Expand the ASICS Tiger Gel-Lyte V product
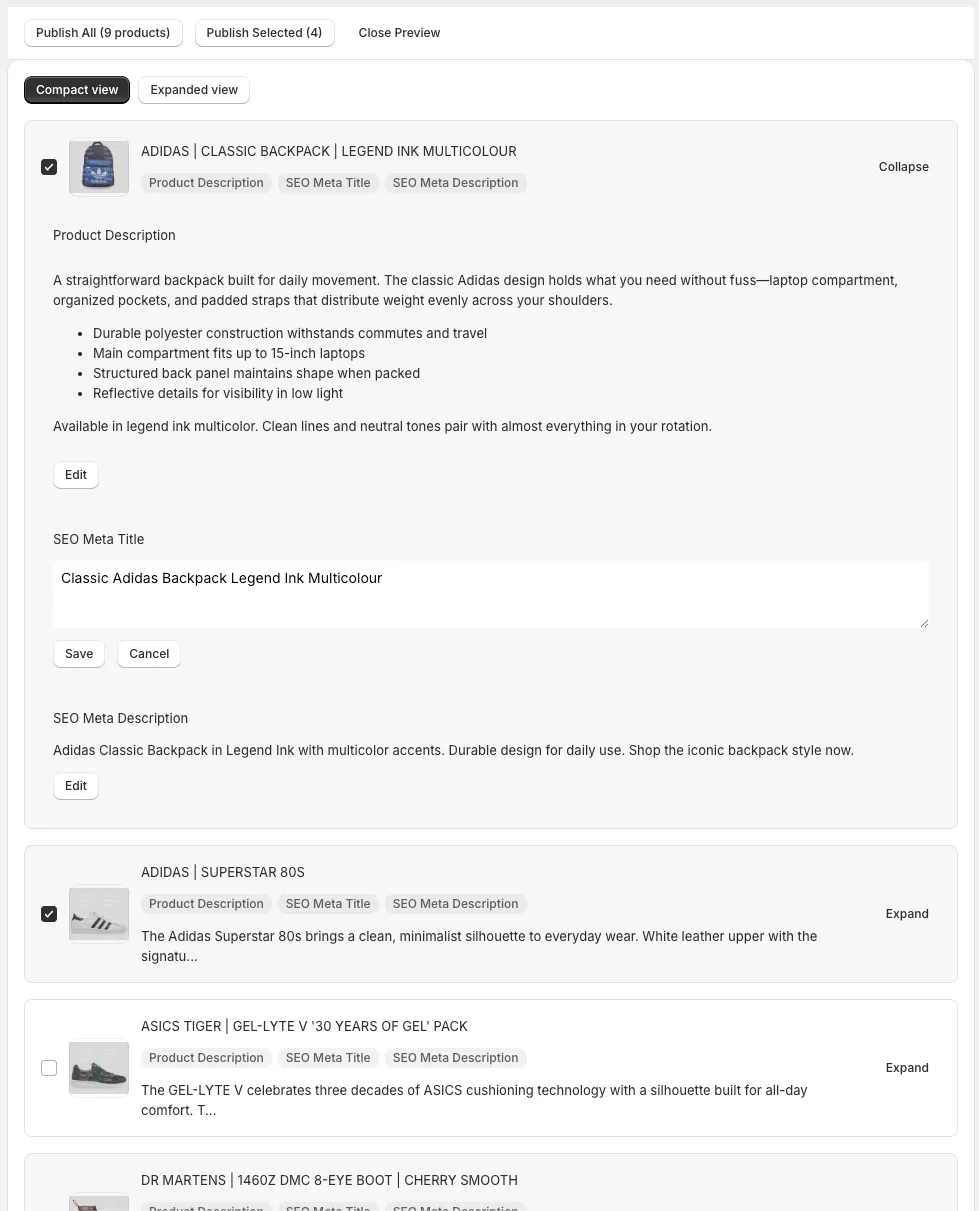 (x=907, y=1068)
